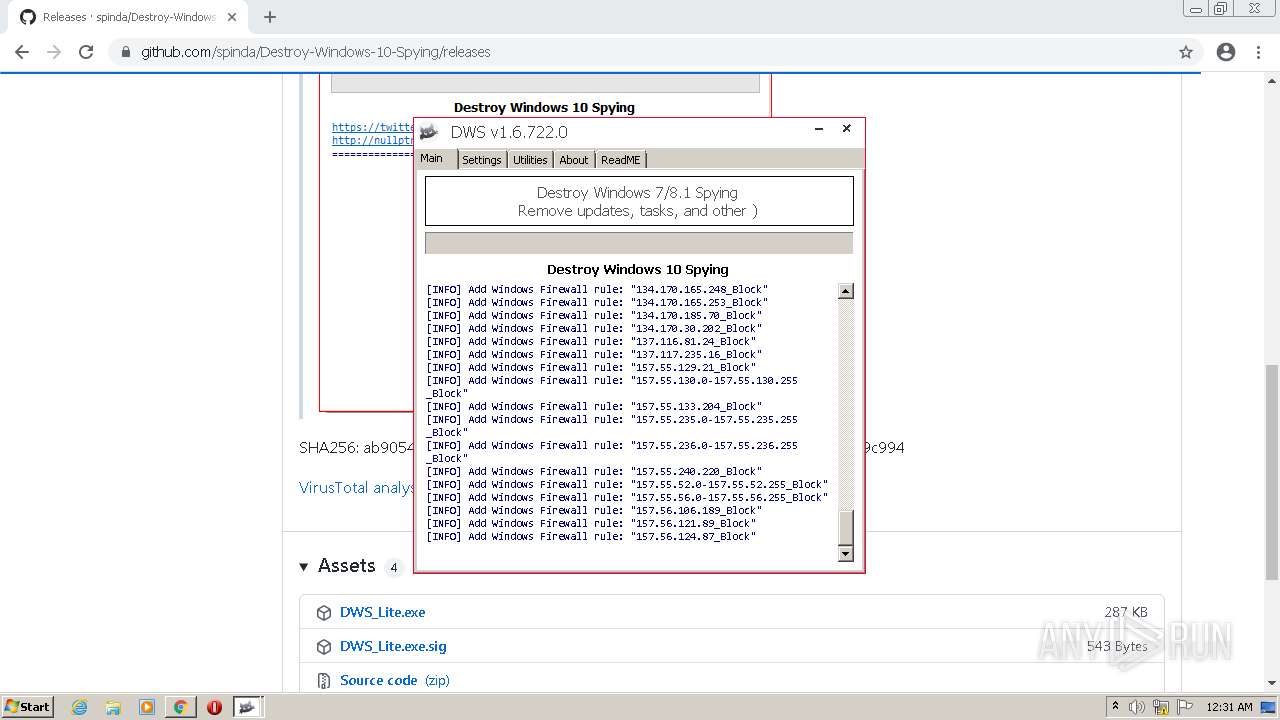
Task: Open the About tab in DWS
Action: pyautogui.click(x=574, y=160)
